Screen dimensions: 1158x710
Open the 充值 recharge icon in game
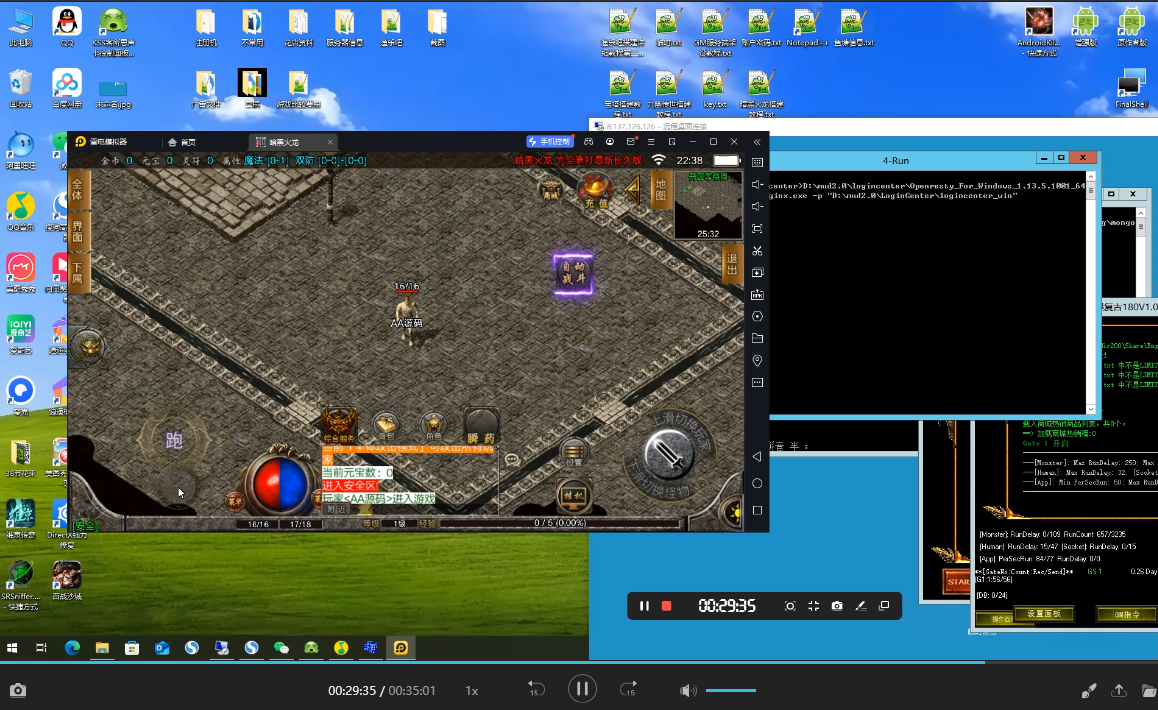coord(595,190)
